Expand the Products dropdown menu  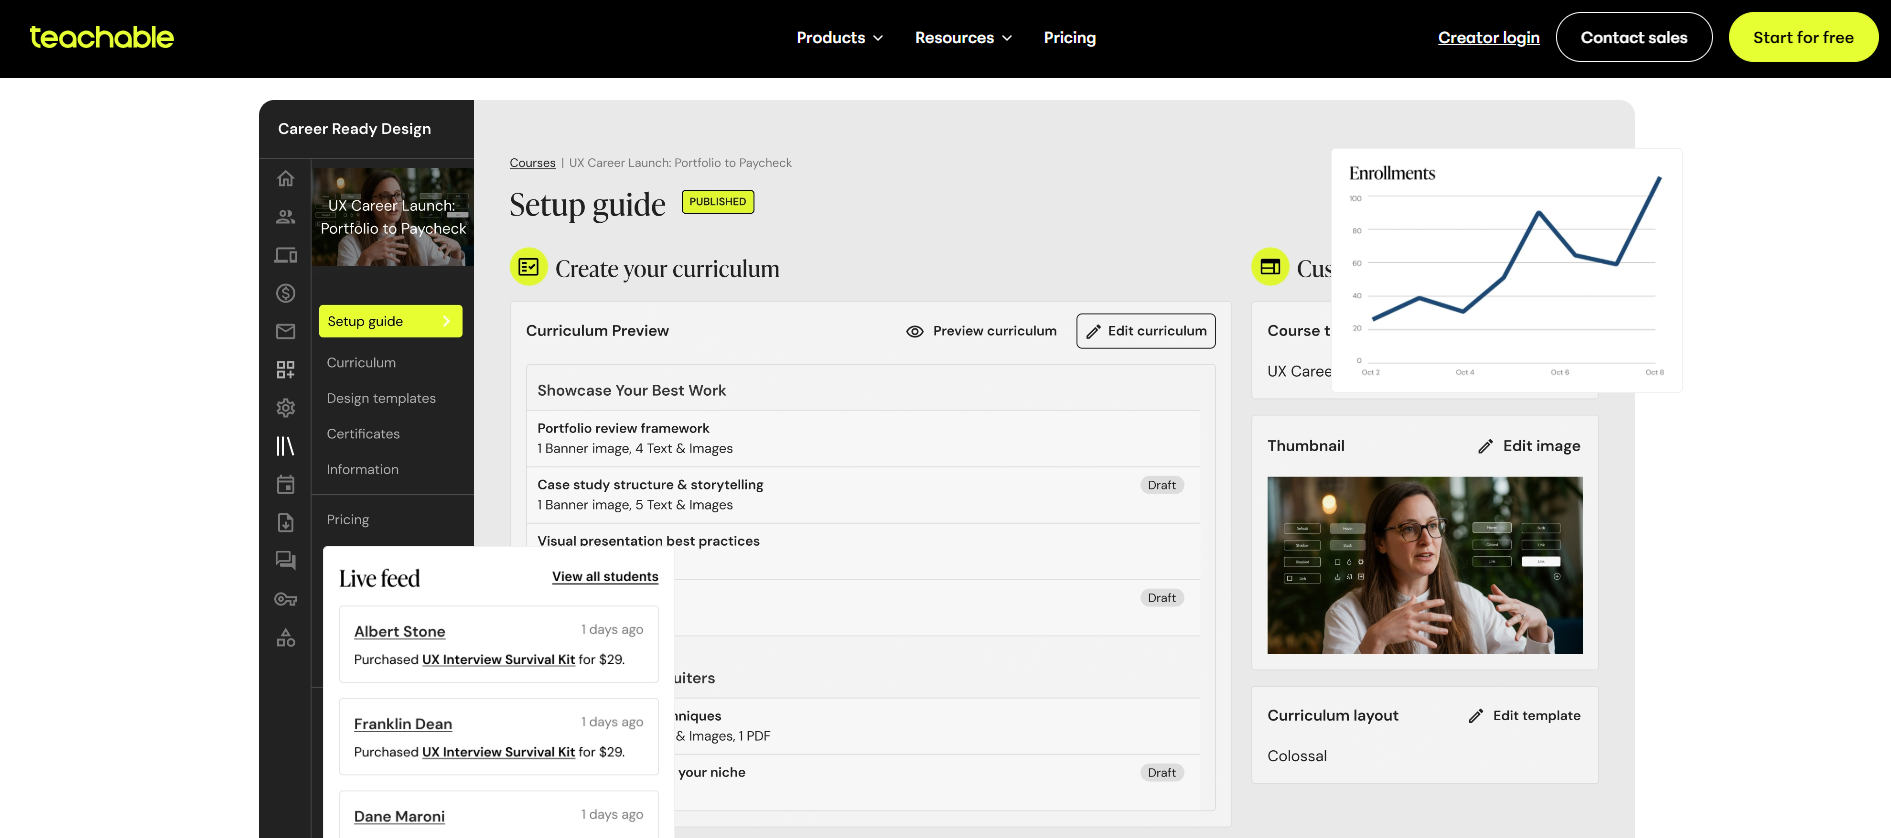point(839,38)
